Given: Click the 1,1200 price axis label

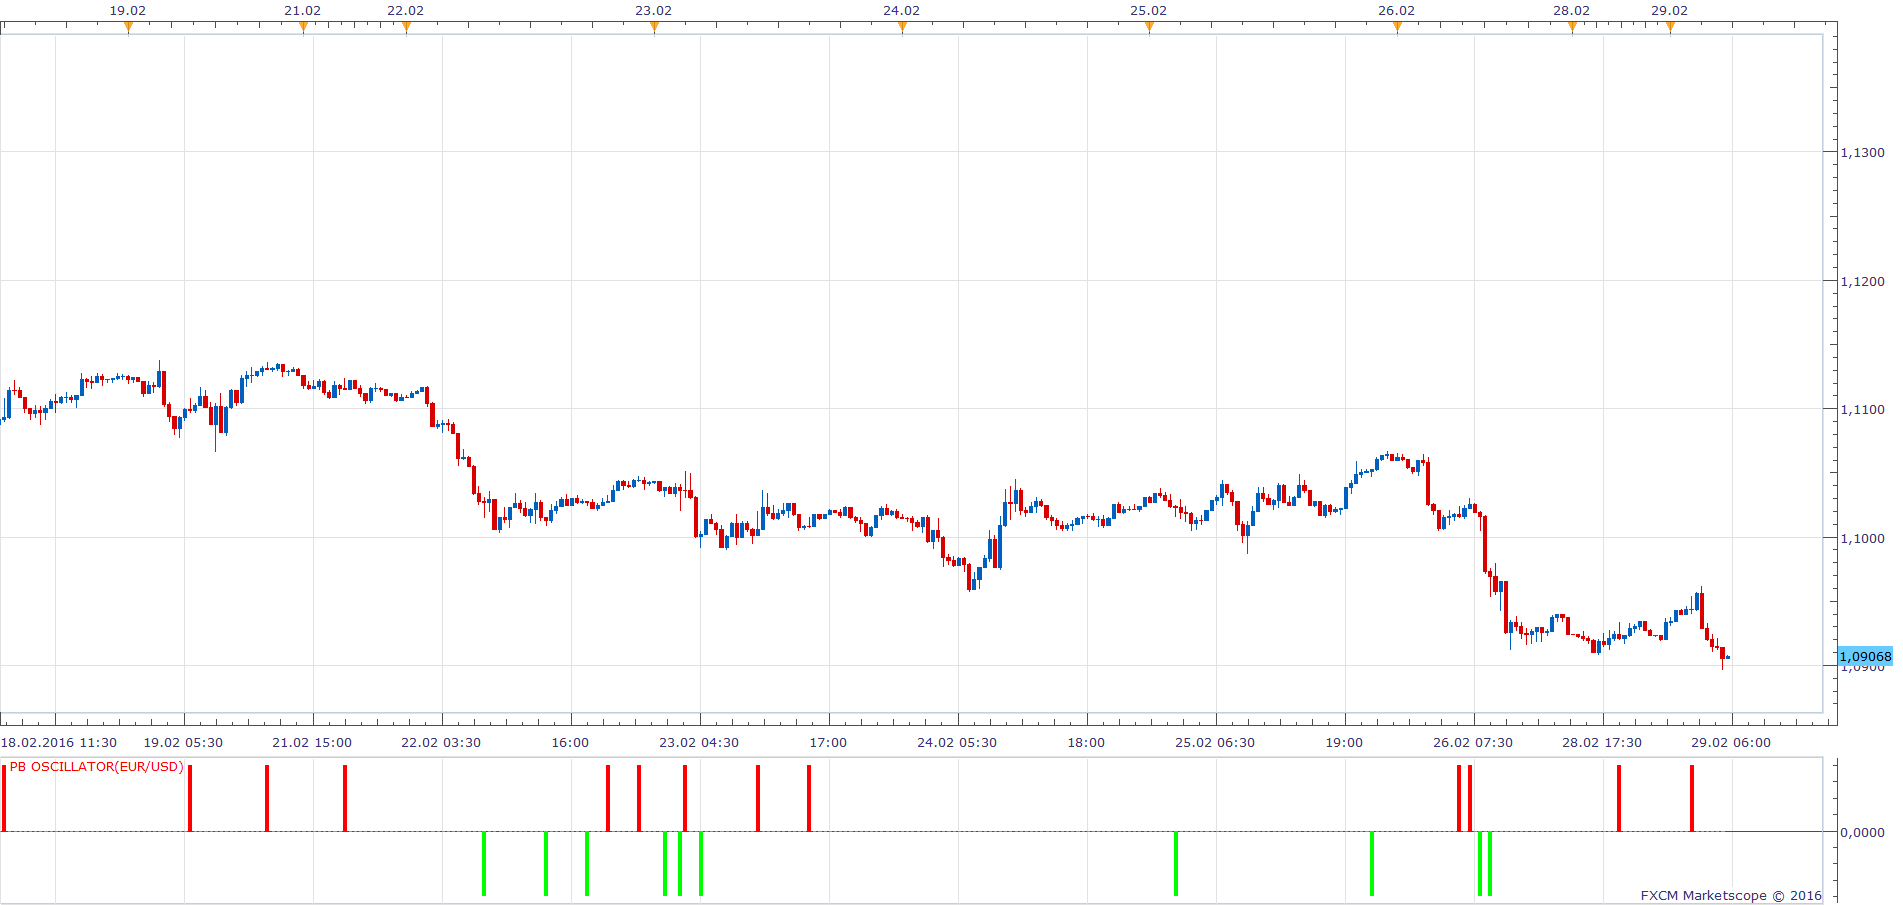Looking at the screenshot, I should pyautogui.click(x=1863, y=282).
